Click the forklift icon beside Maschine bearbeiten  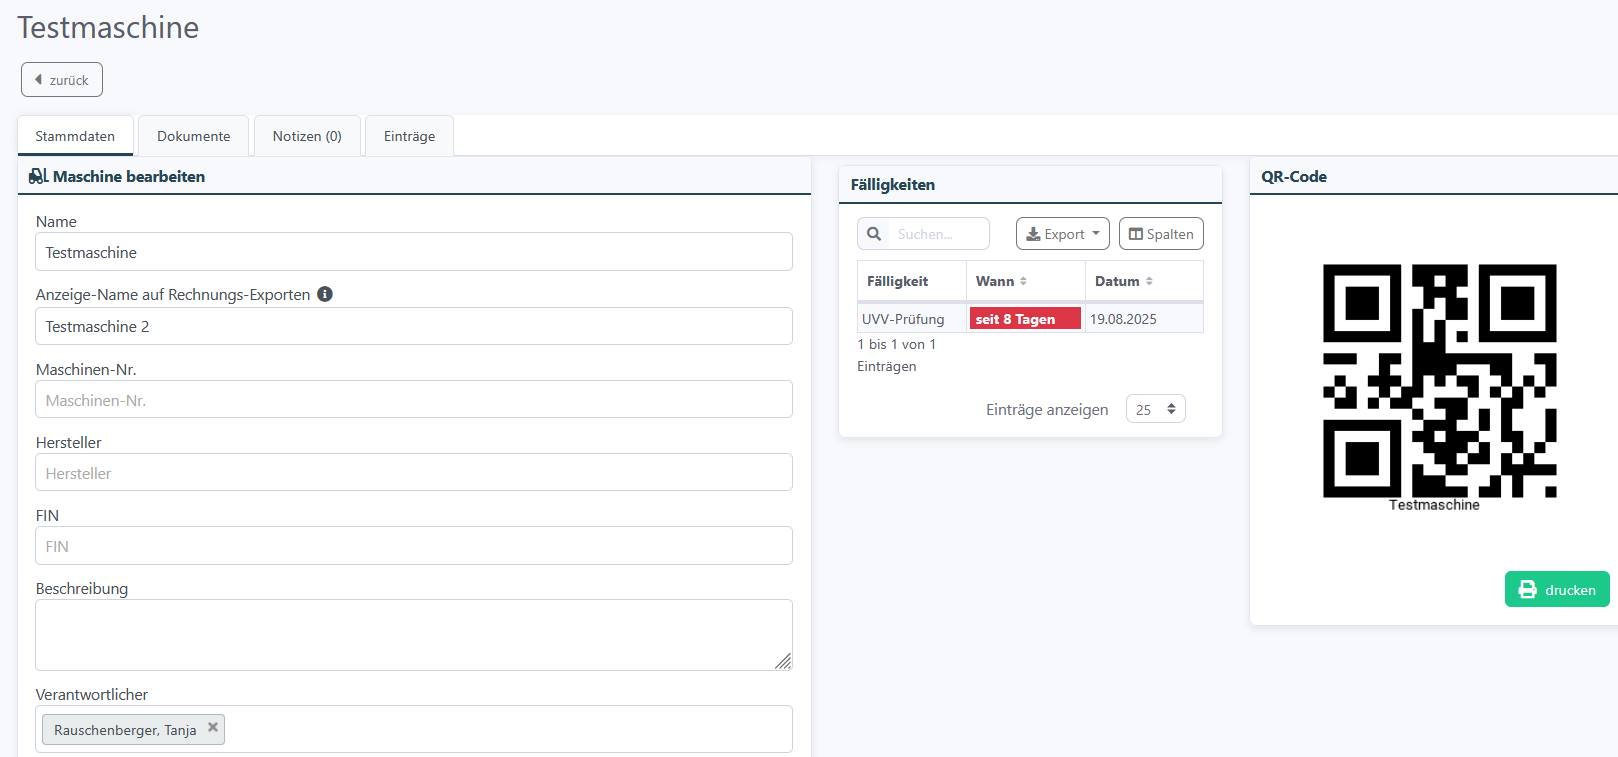coord(39,176)
